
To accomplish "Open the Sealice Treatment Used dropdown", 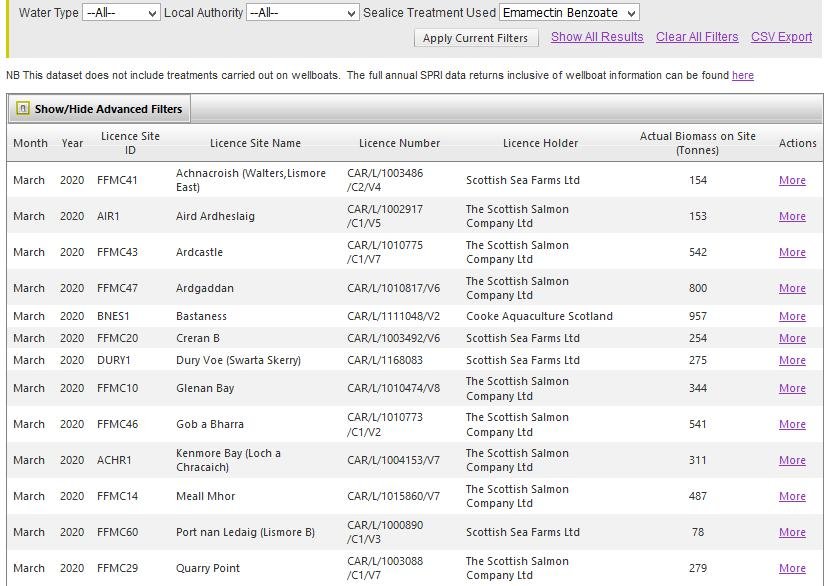I will click(x=569, y=13).
